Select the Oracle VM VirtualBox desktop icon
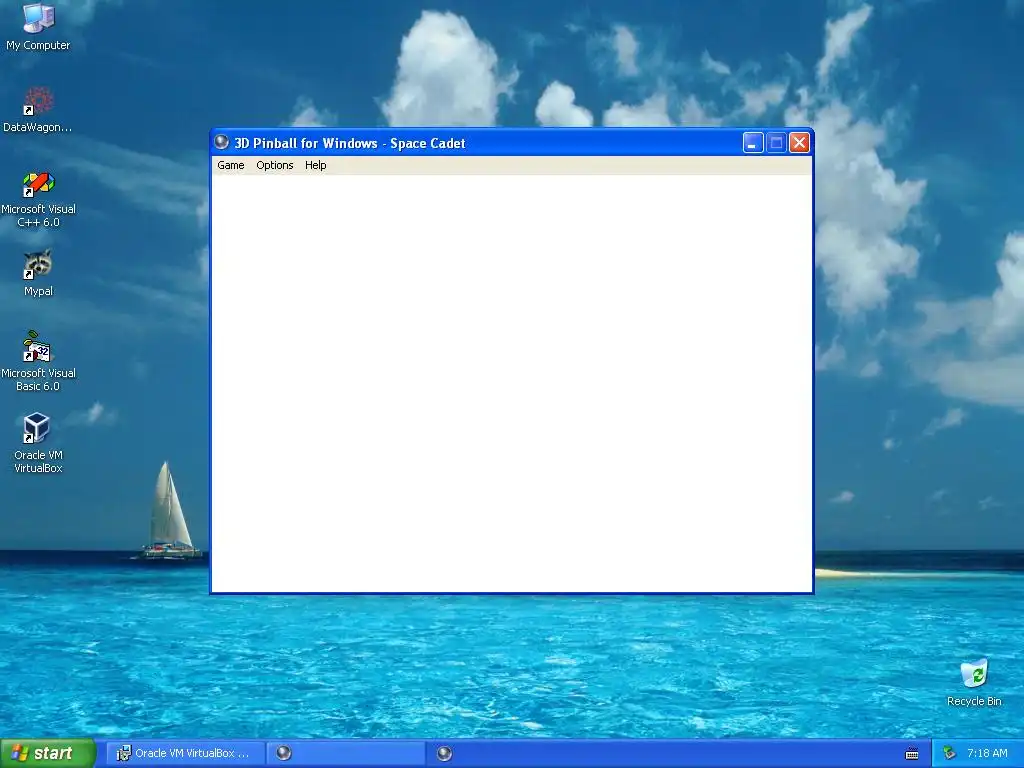1024x768 pixels. point(38,443)
